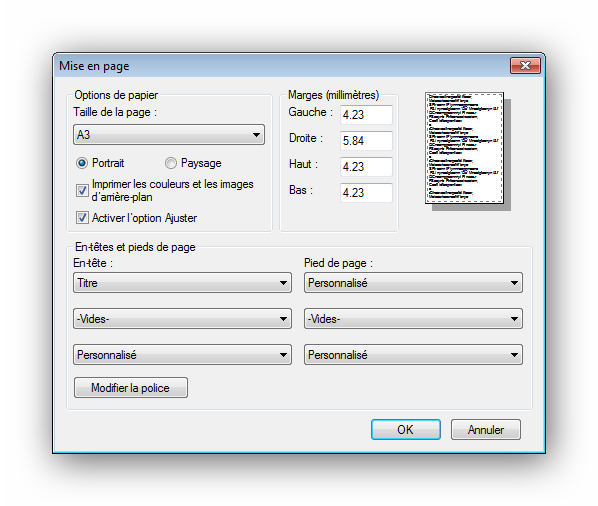The image size is (598, 506).
Task: Open the Taille de la page dropdown
Action: [x=169, y=135]
